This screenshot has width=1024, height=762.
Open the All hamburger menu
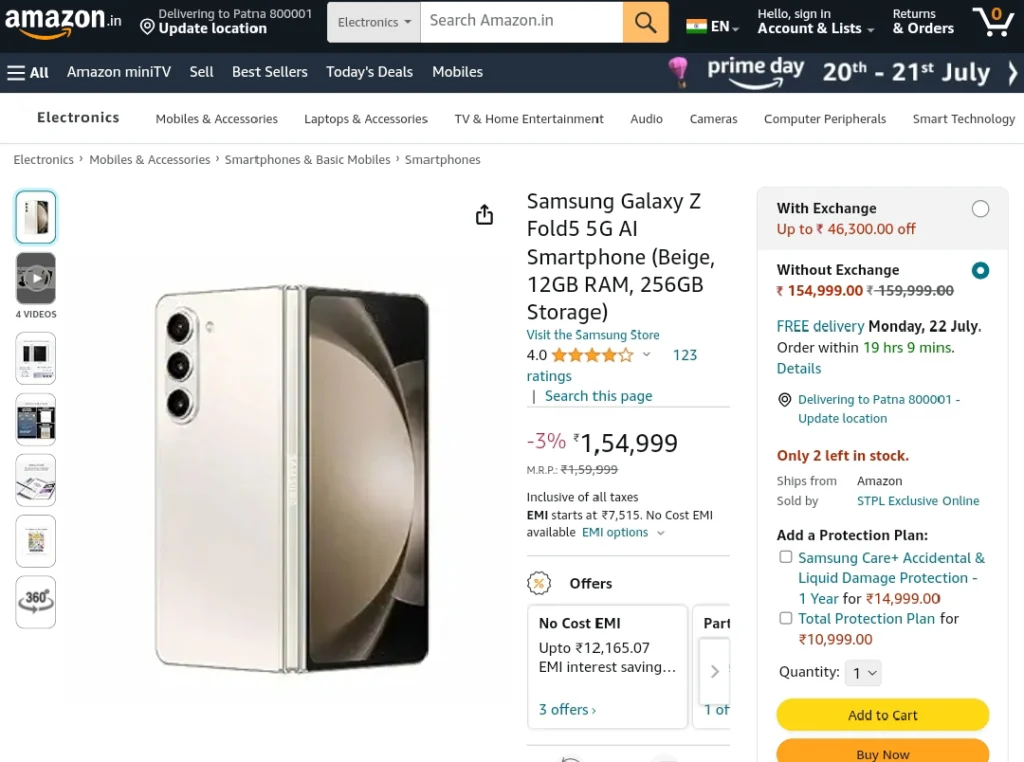point(27,72)
